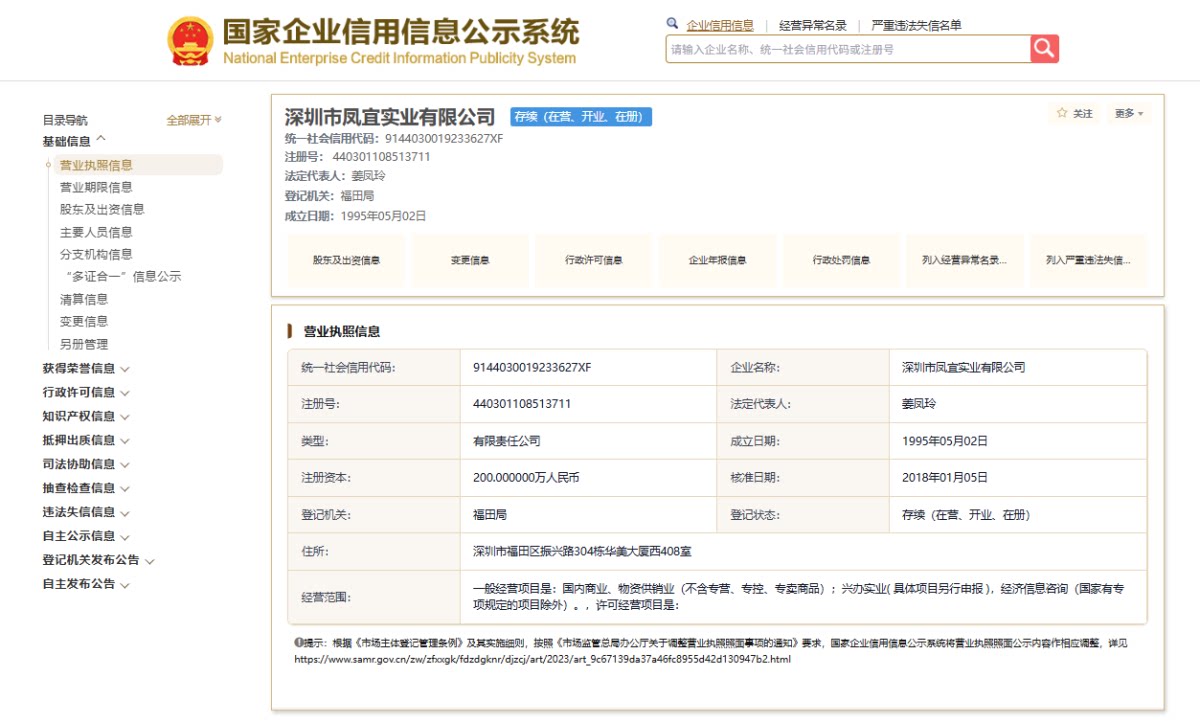Open the samr.gov.cn notice link
The height and width of the screenshot is (722, 1200).
pos(542,659)
